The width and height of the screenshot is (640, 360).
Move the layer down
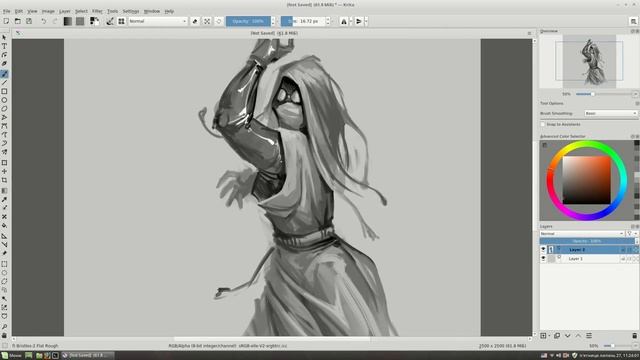point(567,336)
